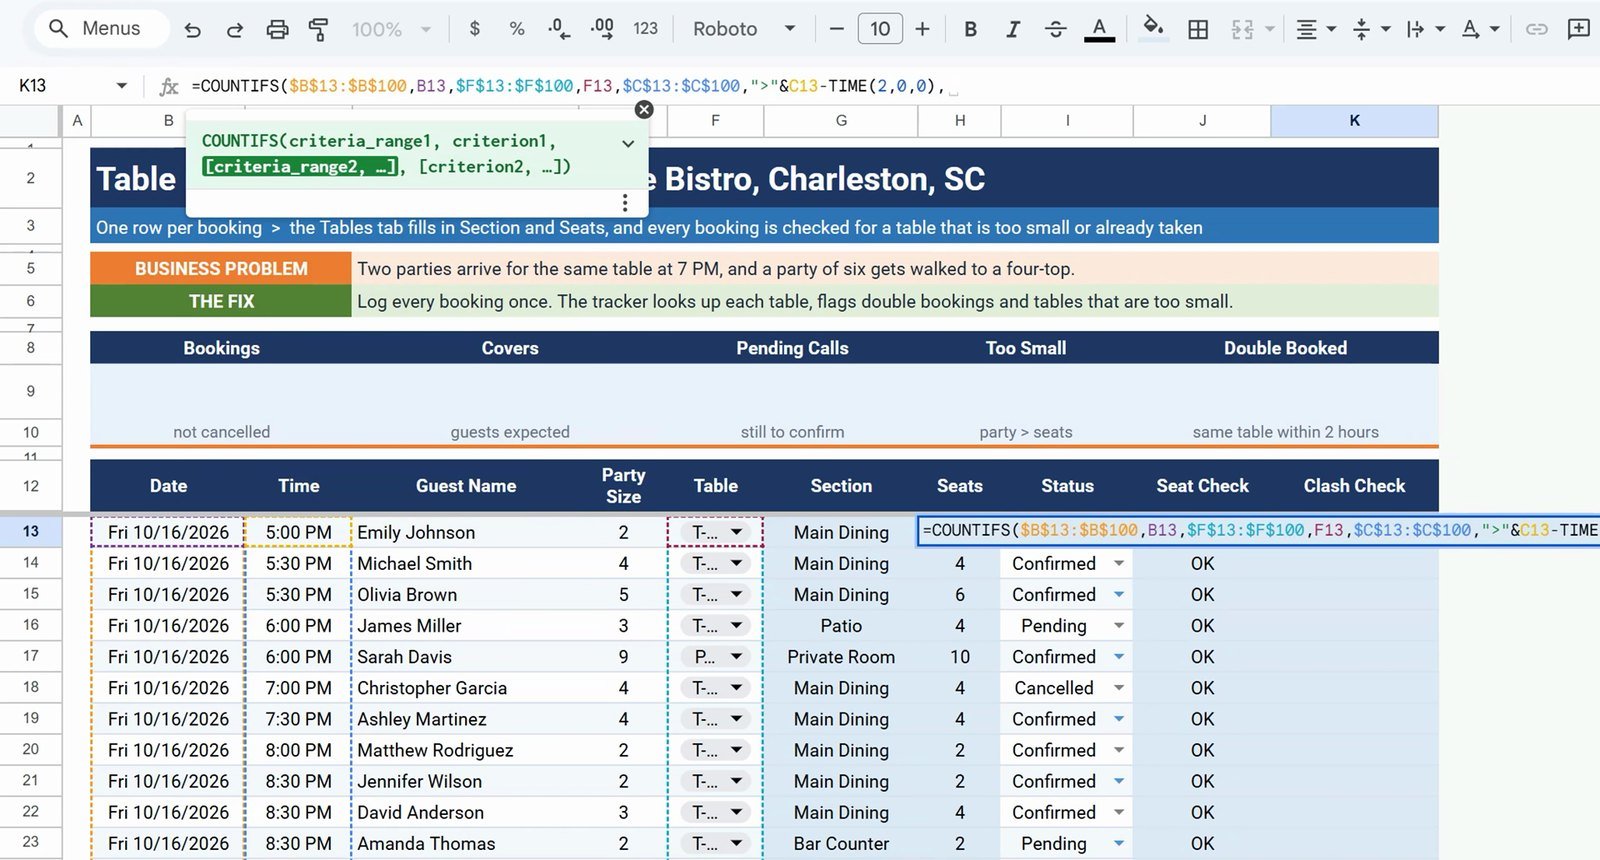The width and height of the screenshot is (1600, 860).
Task: Open status dropdown for Michael Smith
Action: click(x=1119, y=564)
